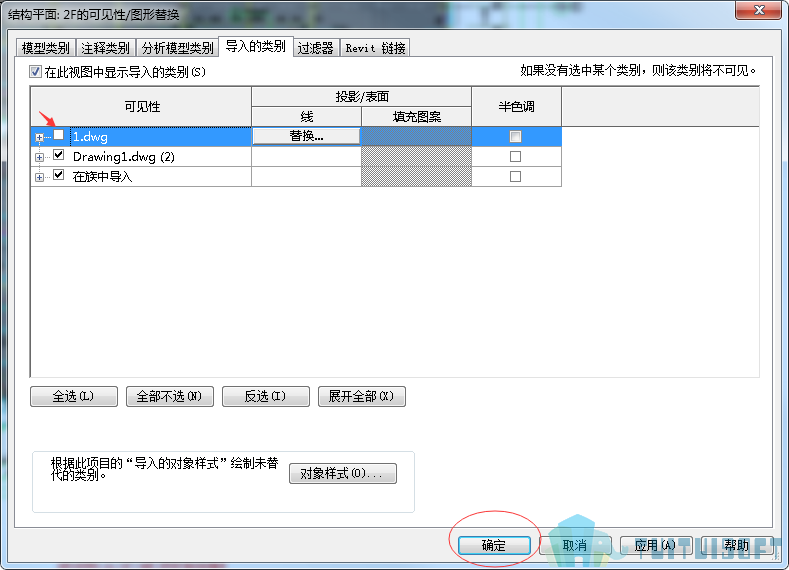Select the 1.dwg row label

[90, 137]
